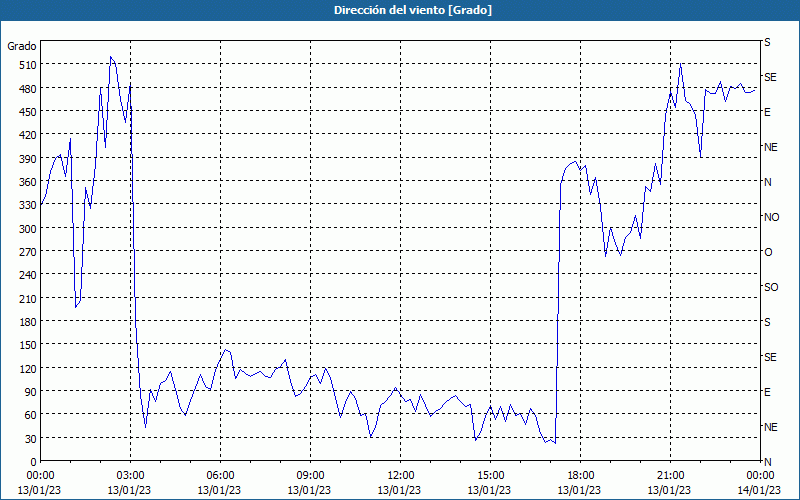The height and width of the screenshot is (500, 800).
Task: Click the '00:00' time label above 13/01/23
Action: coord(40,476)
